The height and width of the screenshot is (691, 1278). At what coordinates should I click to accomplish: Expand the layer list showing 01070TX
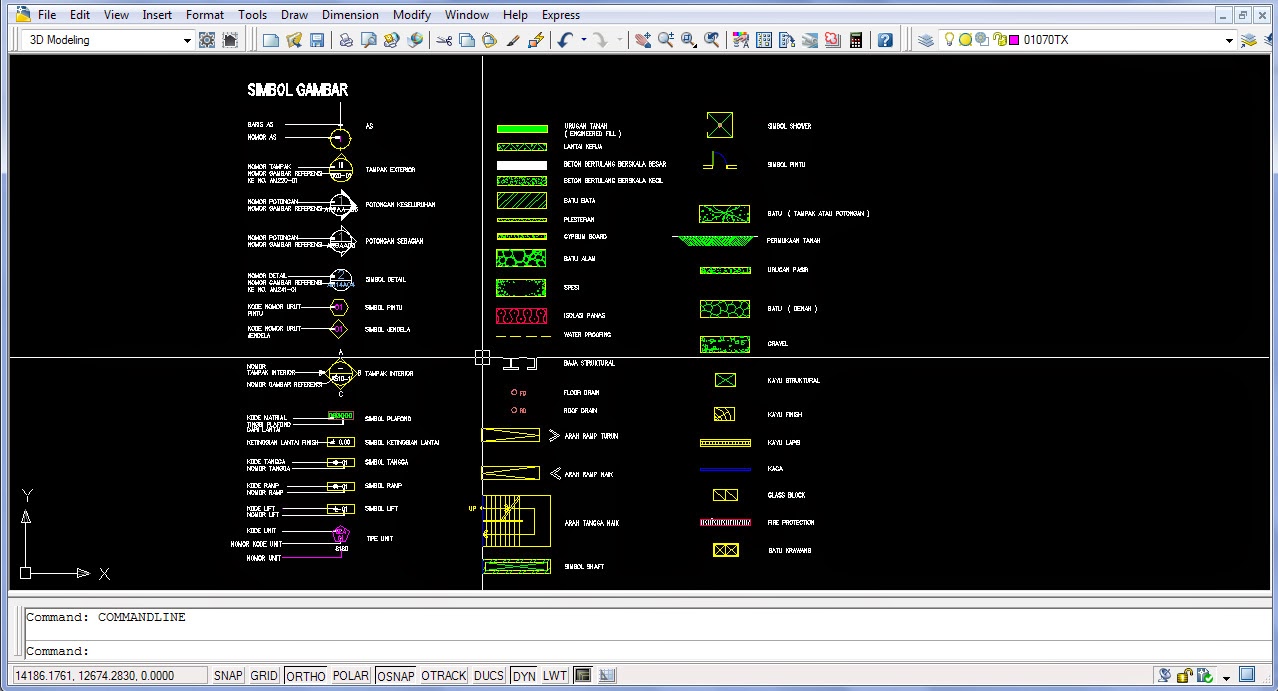tap(1229, 40)
